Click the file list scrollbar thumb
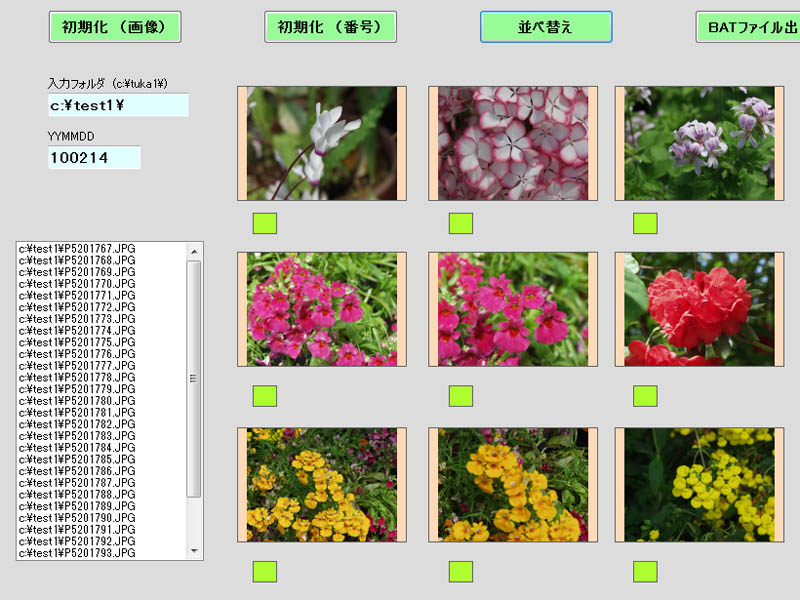The width and height of the screenshot is (800, 600). [x=194, y=378]
